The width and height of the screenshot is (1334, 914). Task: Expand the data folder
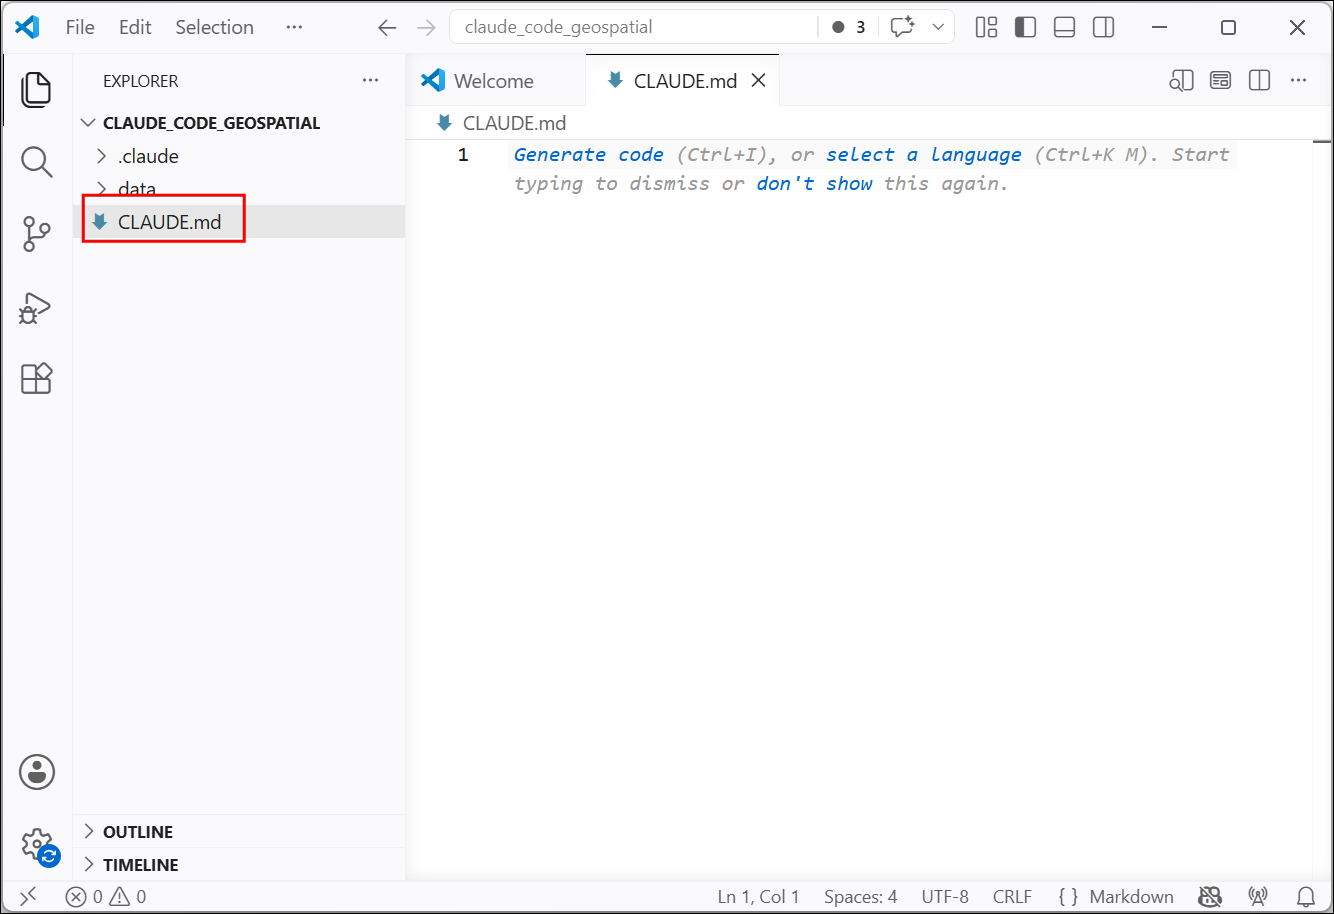tap(240, 189)
